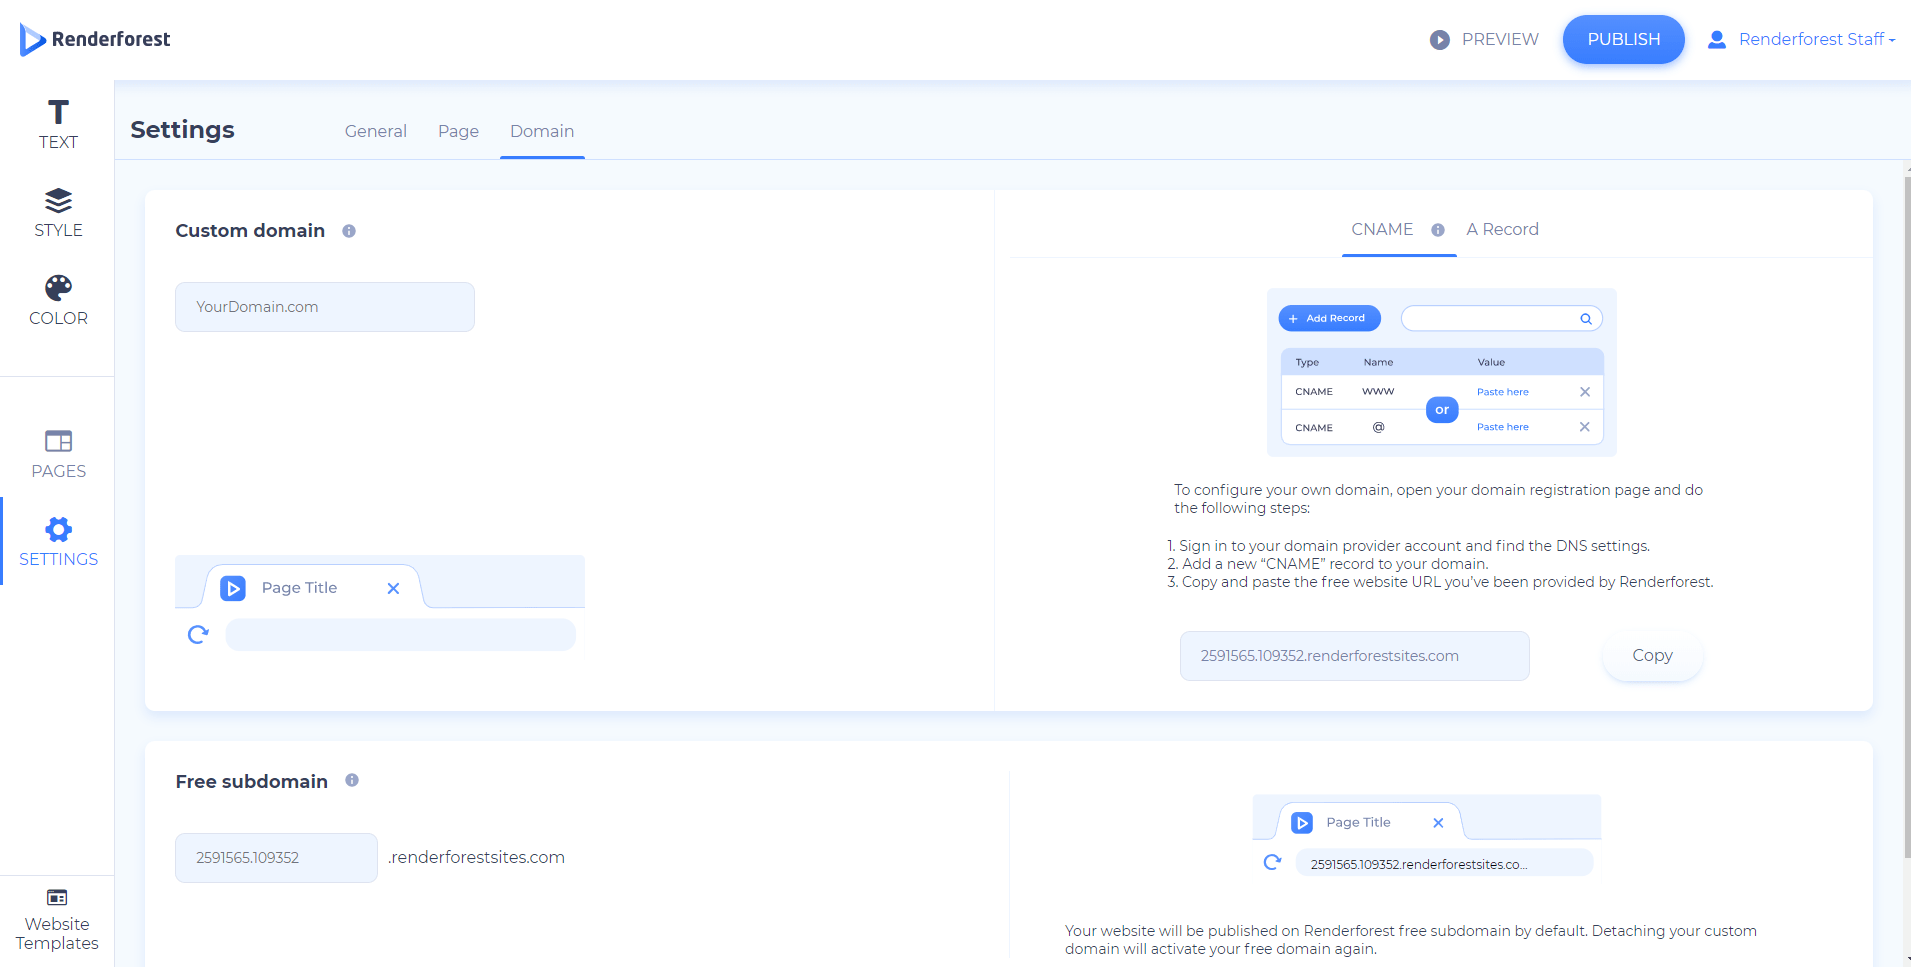Click the YourDomain.com input field
Screen dimensions: 1911x967
[x=324, y=306]
